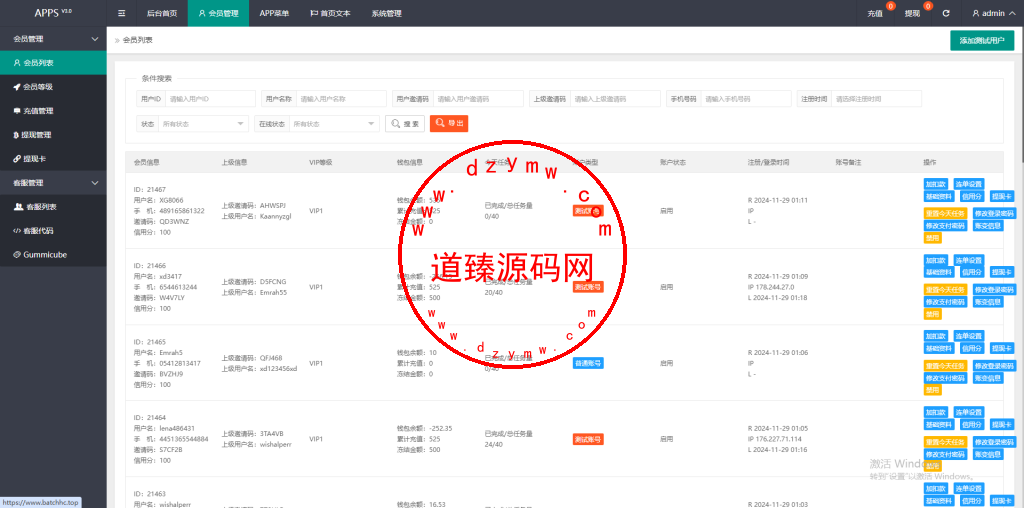Click 基础资料 for member 21467

coord(938,197)
